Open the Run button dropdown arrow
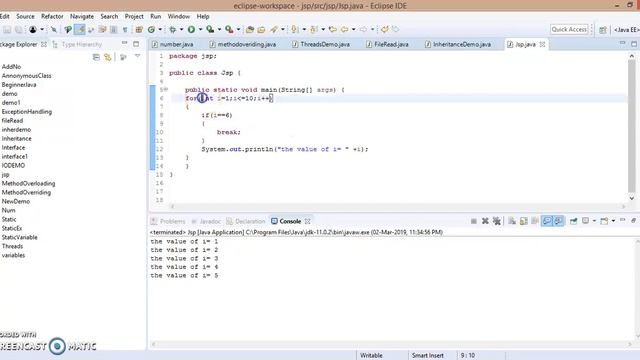The image size is (640, 360). click(200, 29)
